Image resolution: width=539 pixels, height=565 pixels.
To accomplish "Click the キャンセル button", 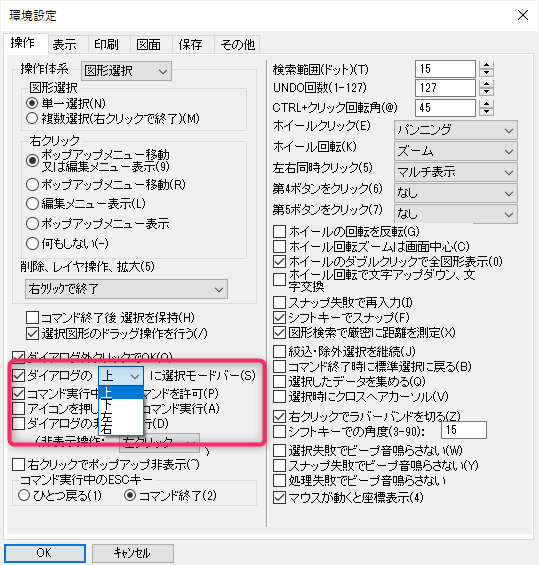I will (133, 553).
